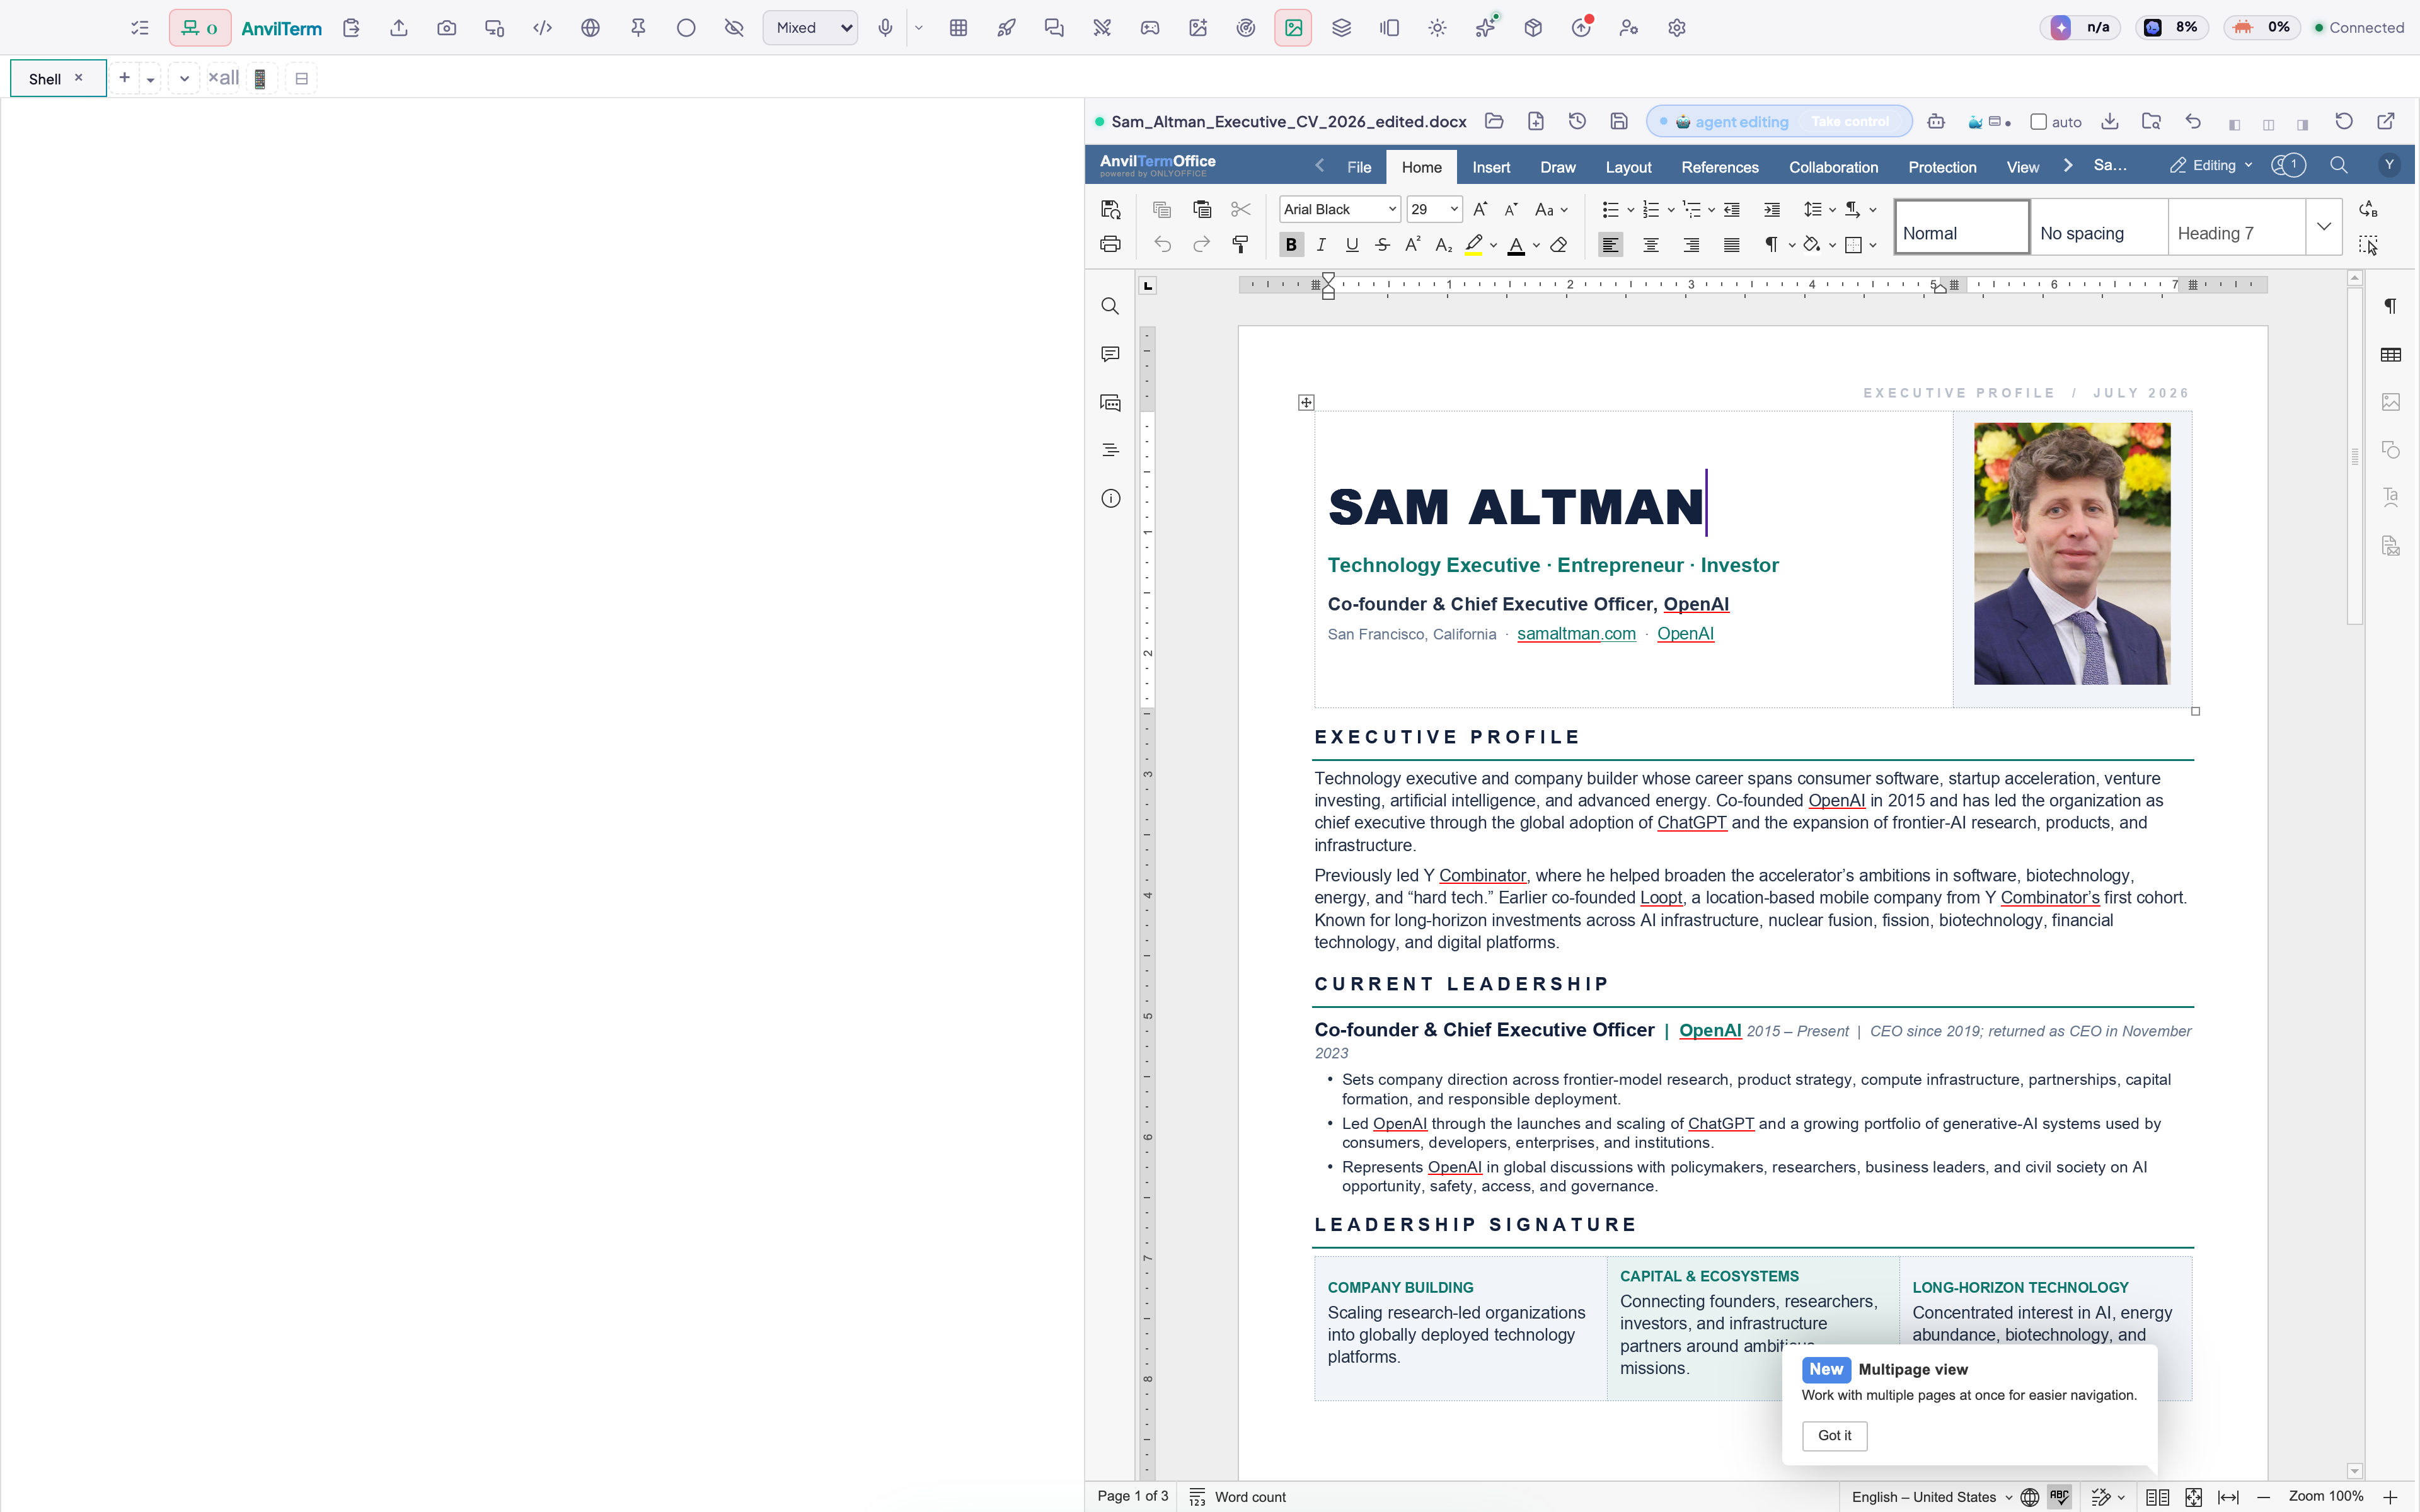Screen dimensions: 2420x1512
Task: Expand the new tab options arrow beside plus
Action: [150, 79]
